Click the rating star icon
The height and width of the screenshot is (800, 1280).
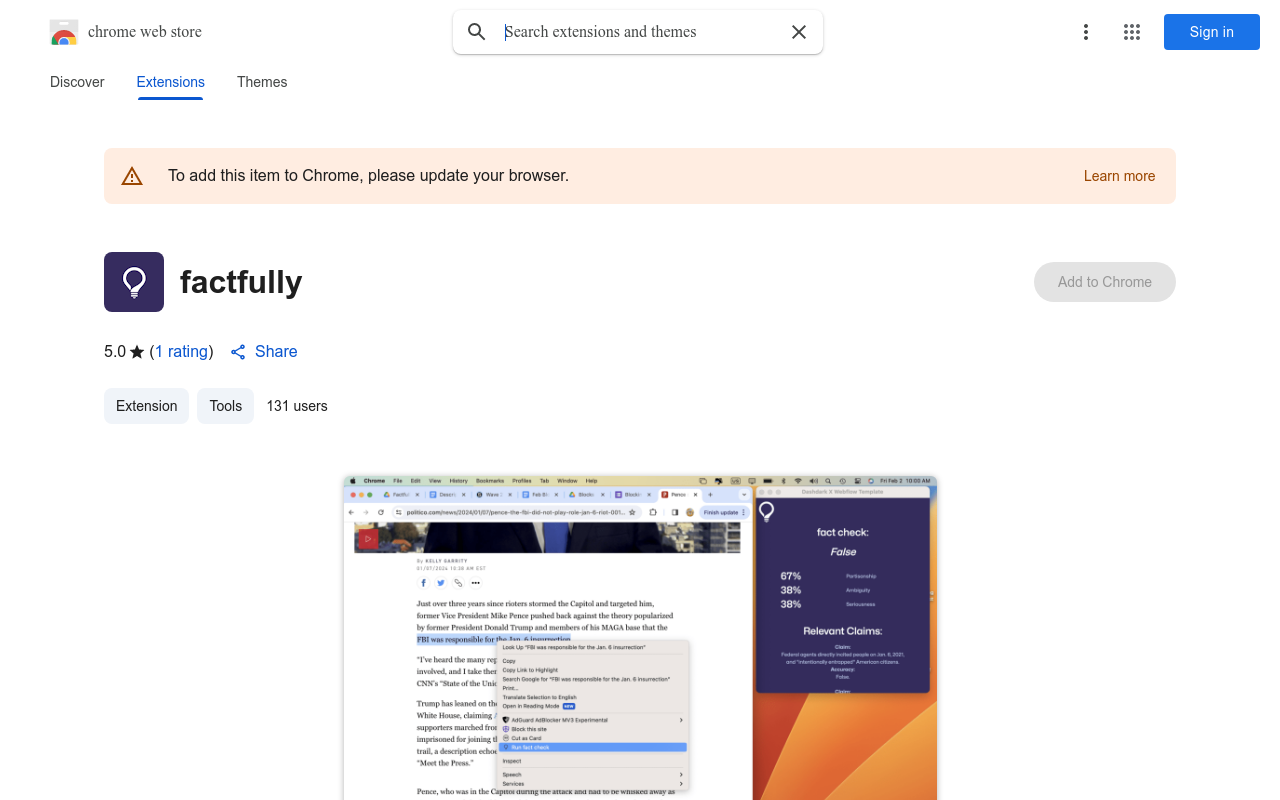(x=137, y=352)
